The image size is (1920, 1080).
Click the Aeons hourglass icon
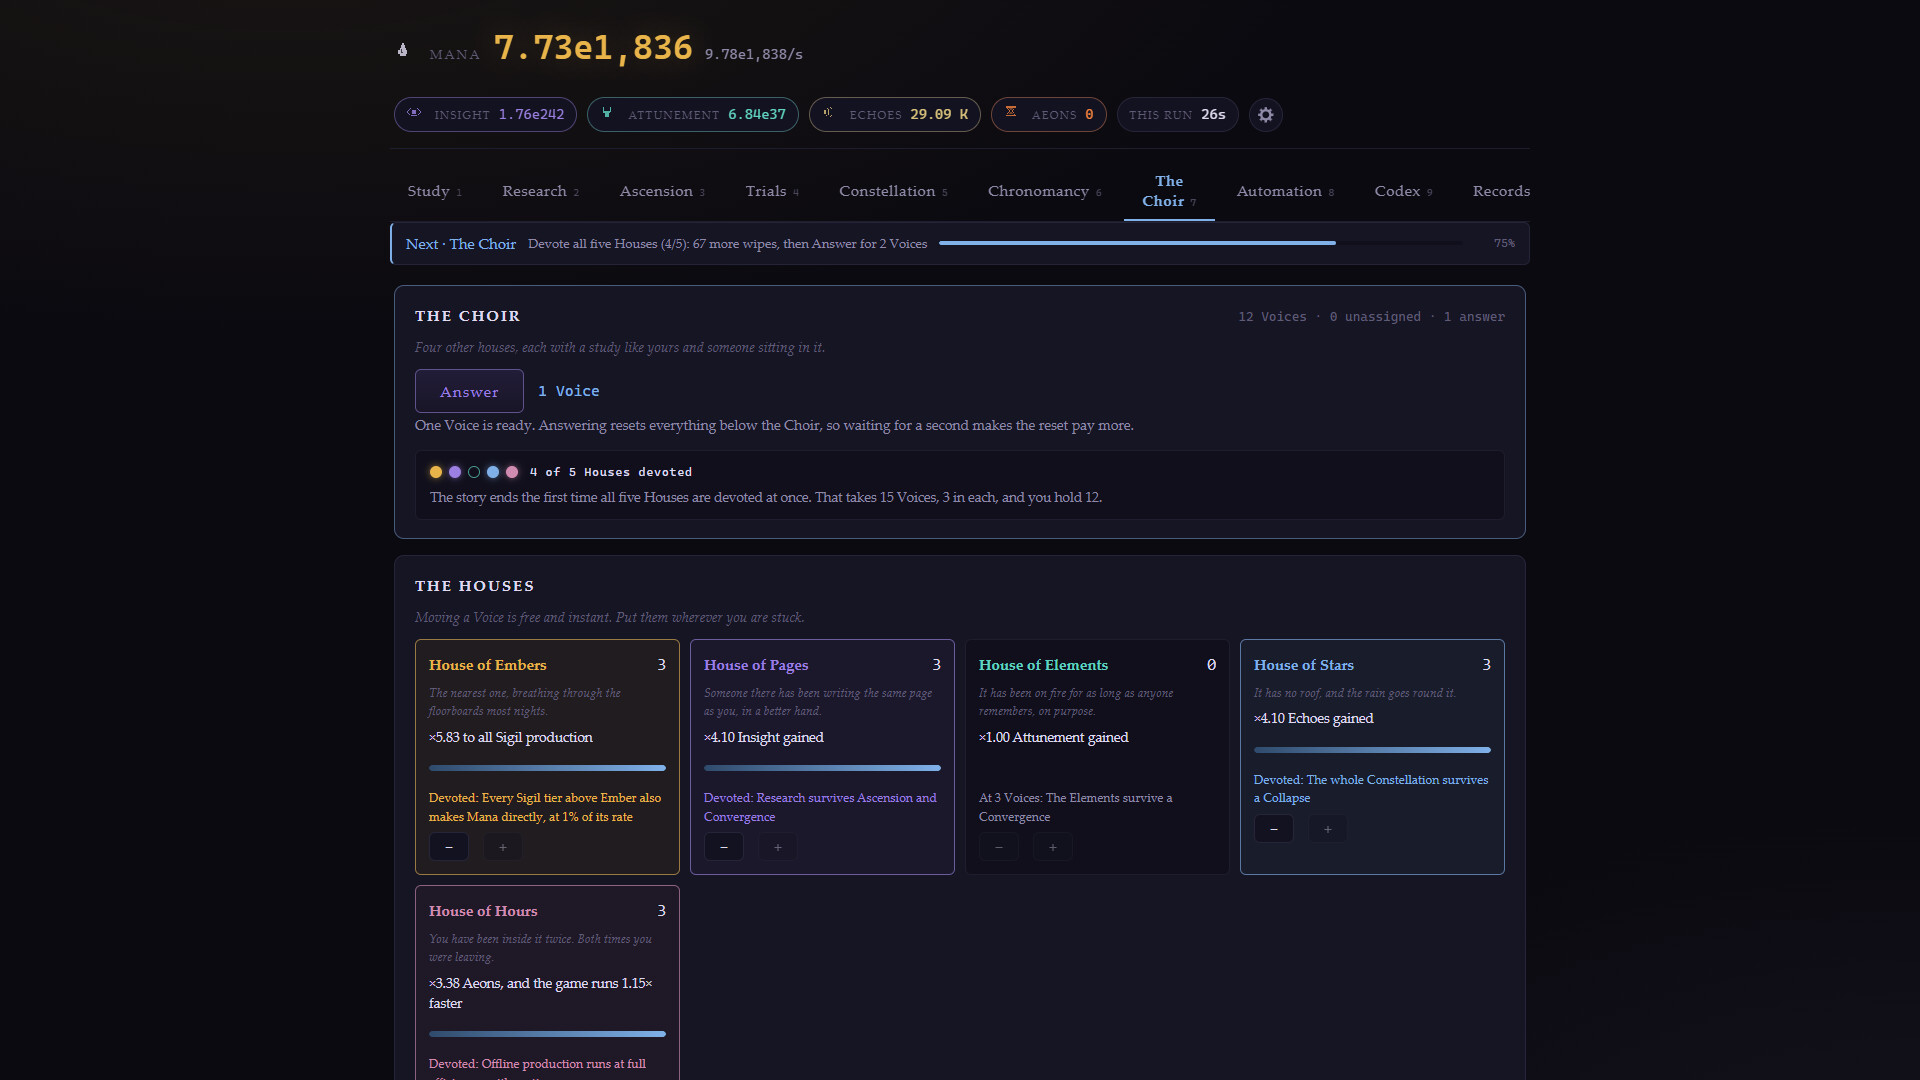coord(1011,112)
